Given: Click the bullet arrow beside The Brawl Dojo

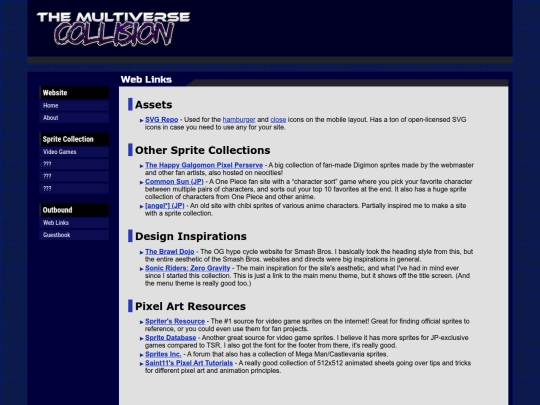Looking at the screenshot, I should [x=142, y=252].
